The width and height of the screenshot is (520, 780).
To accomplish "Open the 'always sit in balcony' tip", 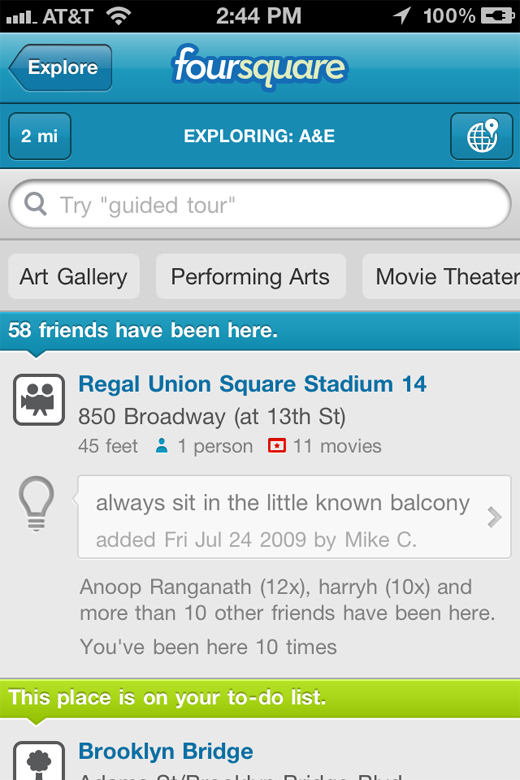I will 294,517.
